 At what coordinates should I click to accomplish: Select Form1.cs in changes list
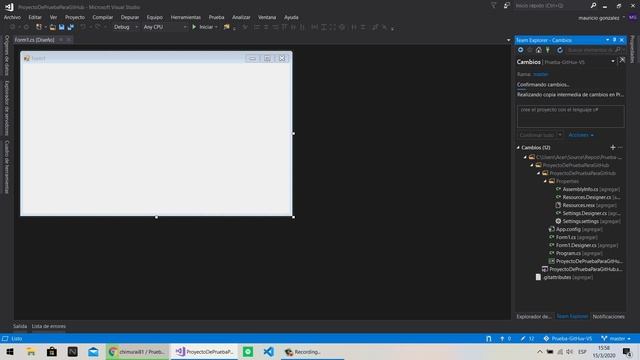coord(573,237)
